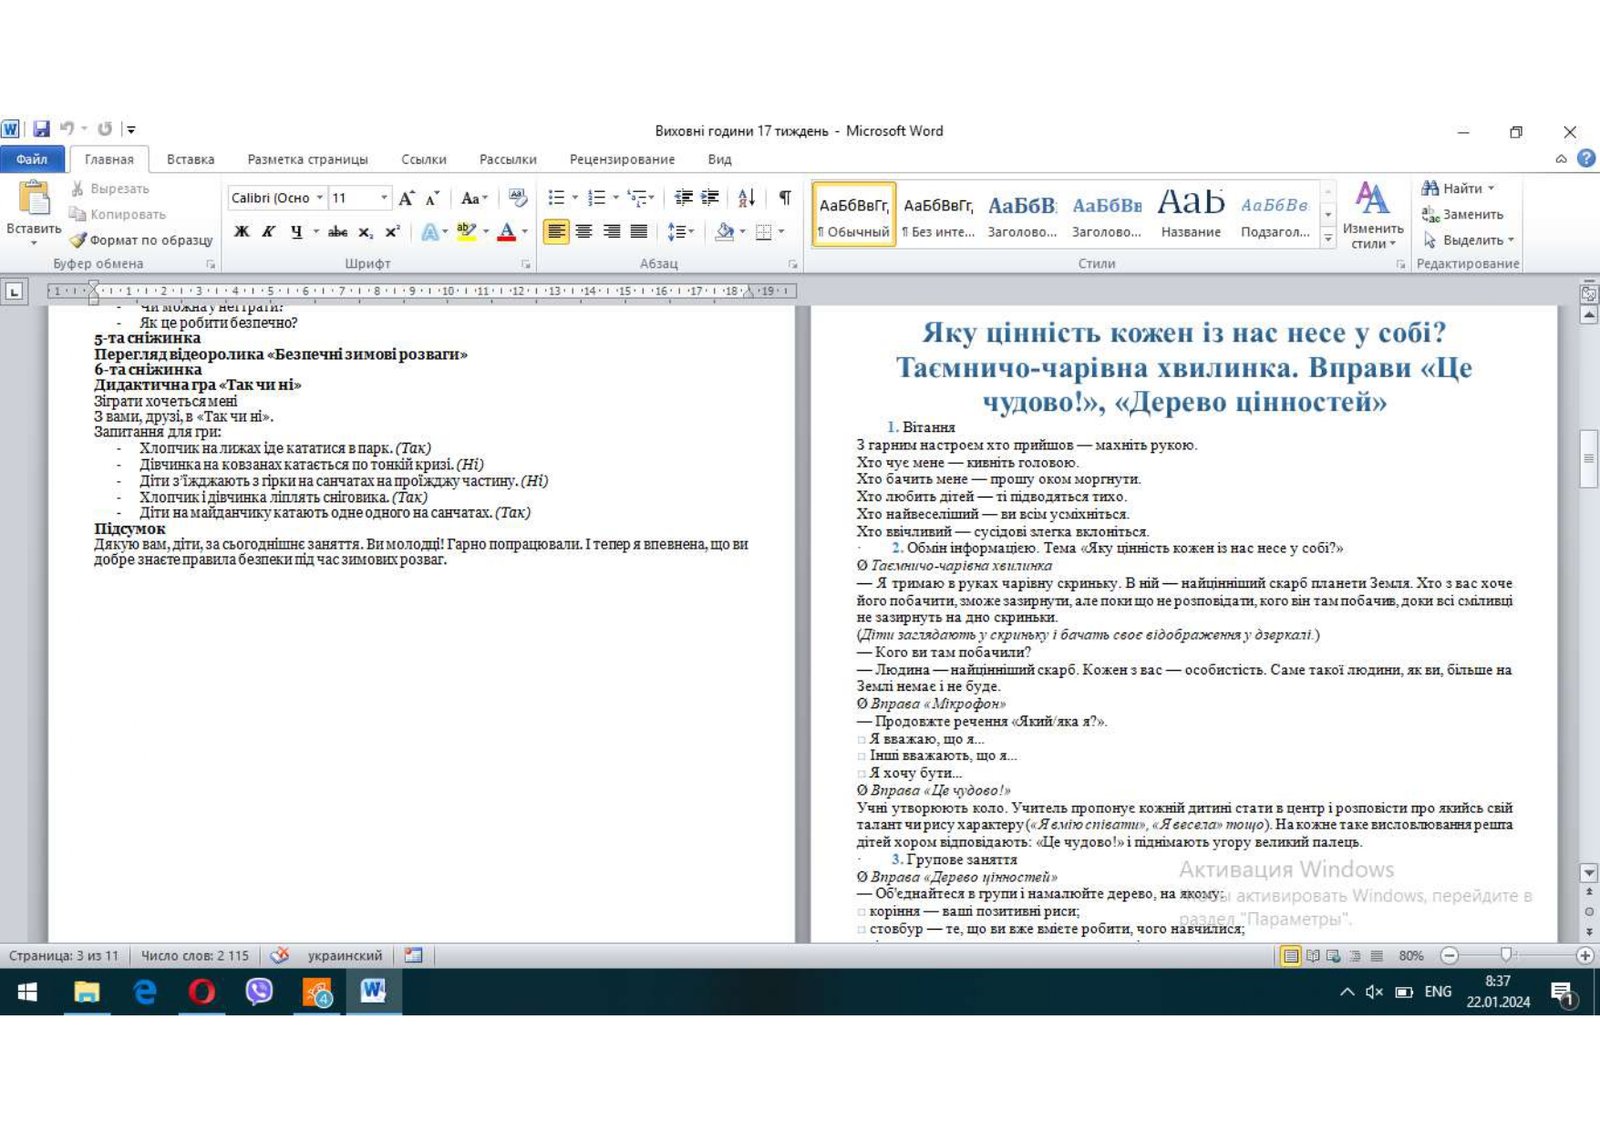
Task: Click the Increase Indent icon
Action: [710, 198]
